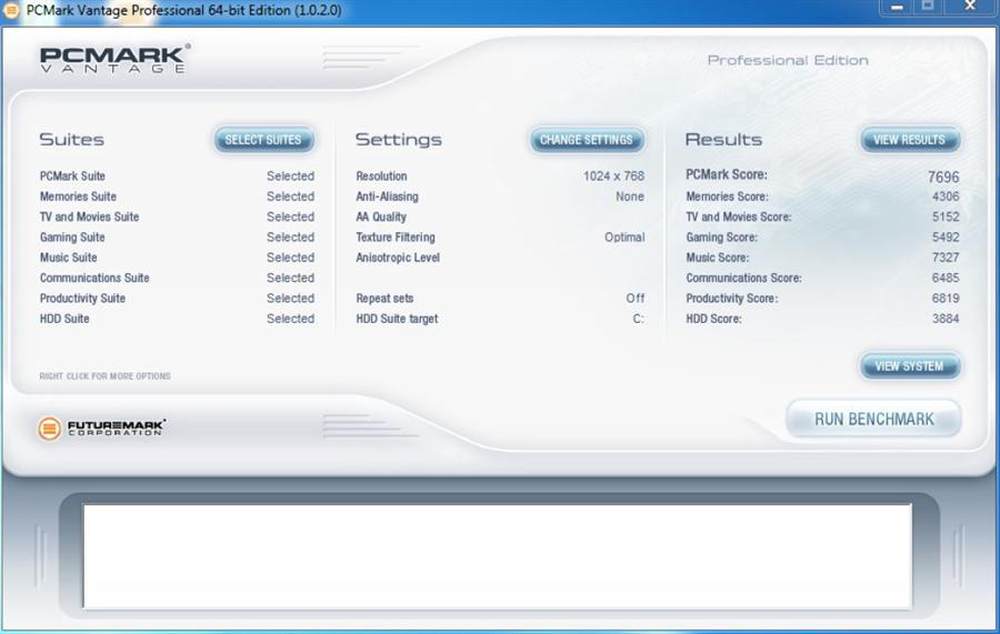Click the View System button
This screenshot has height=634, width=1000.
click(x=909, y=366)
